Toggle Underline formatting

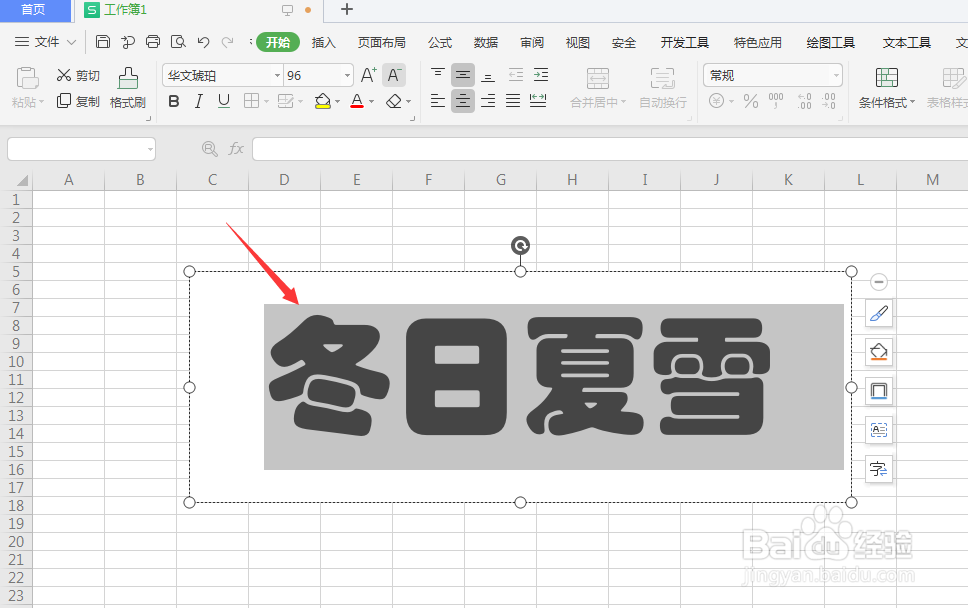pyautogui.click(x=224, y=101)
